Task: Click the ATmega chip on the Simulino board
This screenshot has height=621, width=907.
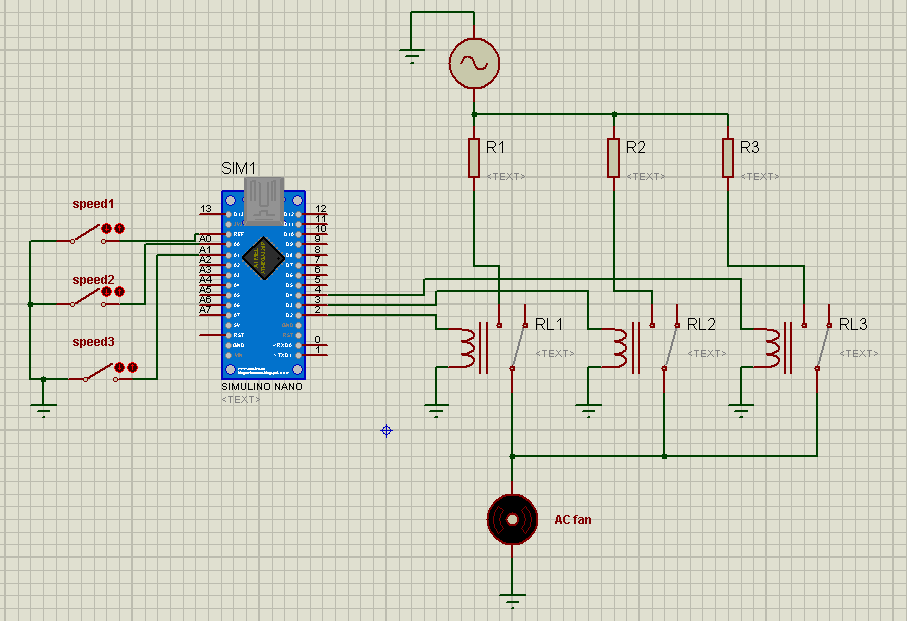Action: pos(262,254)
